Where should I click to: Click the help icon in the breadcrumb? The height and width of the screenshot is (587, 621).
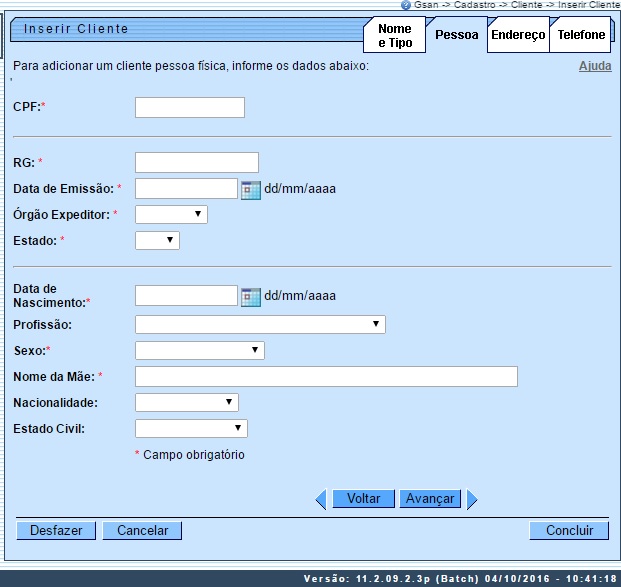click(x=406, y=5)
